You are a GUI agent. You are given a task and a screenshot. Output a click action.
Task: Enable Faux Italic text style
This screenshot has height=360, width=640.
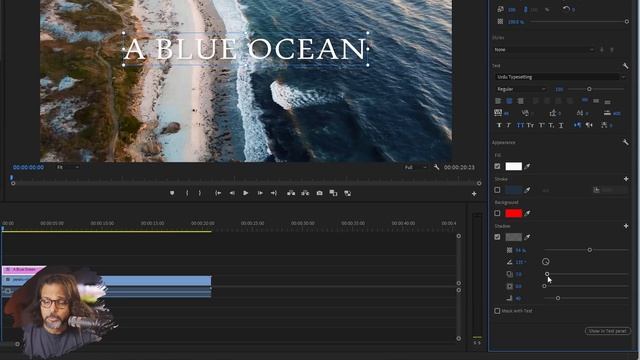(x=509, y=125)
